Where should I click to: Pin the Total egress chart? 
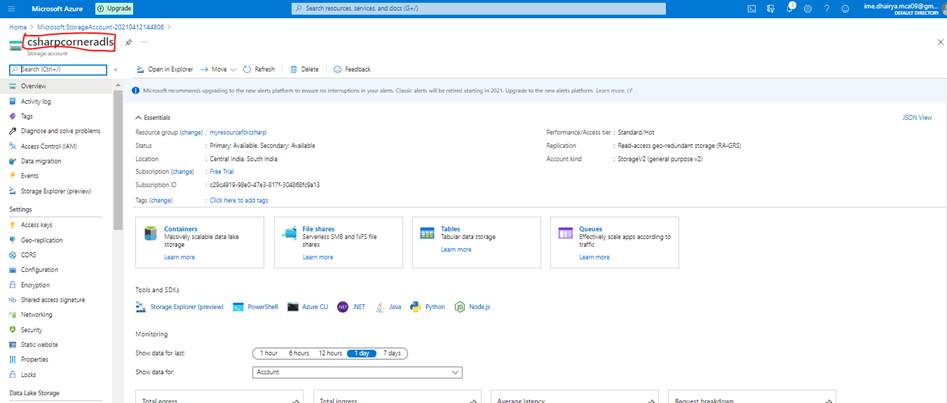tap(296, 401)
